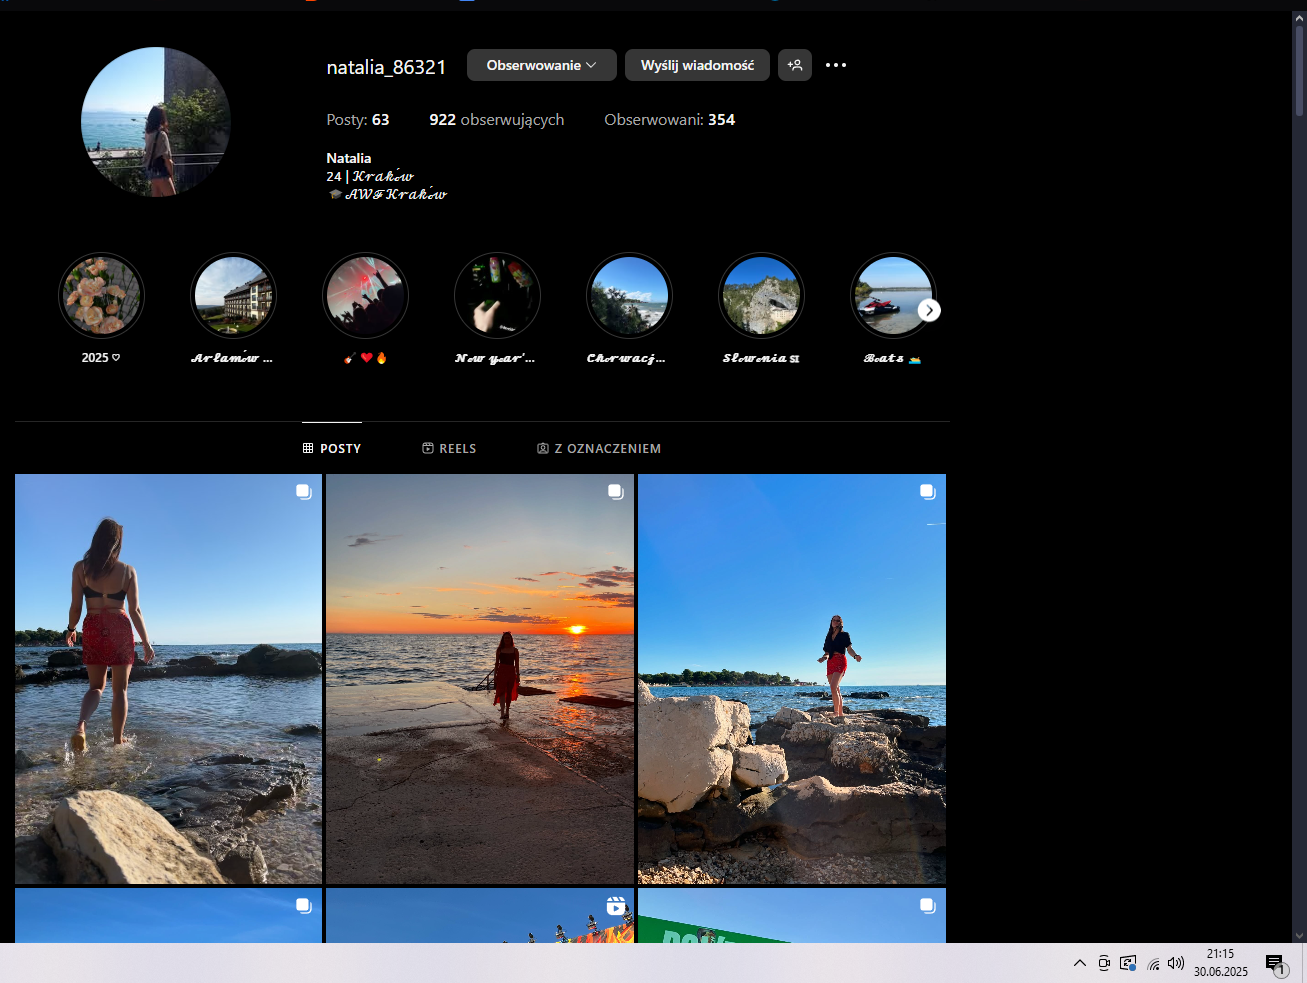This screenshot has height=983, width=1307.
Task: Open the Obserwowani 354 following list
Action: (x=669, y=120)
